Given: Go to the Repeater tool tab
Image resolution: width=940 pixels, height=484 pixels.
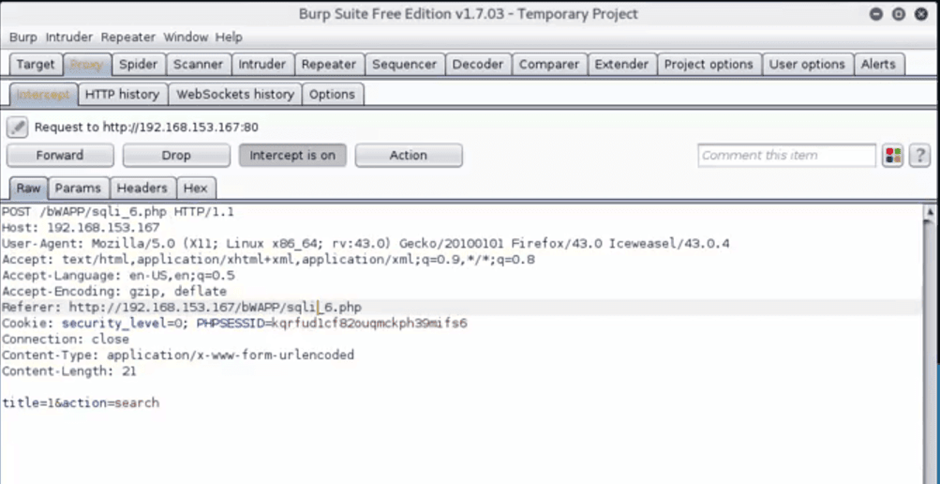Looking at the screenshot, I should [x=328, y=64].
